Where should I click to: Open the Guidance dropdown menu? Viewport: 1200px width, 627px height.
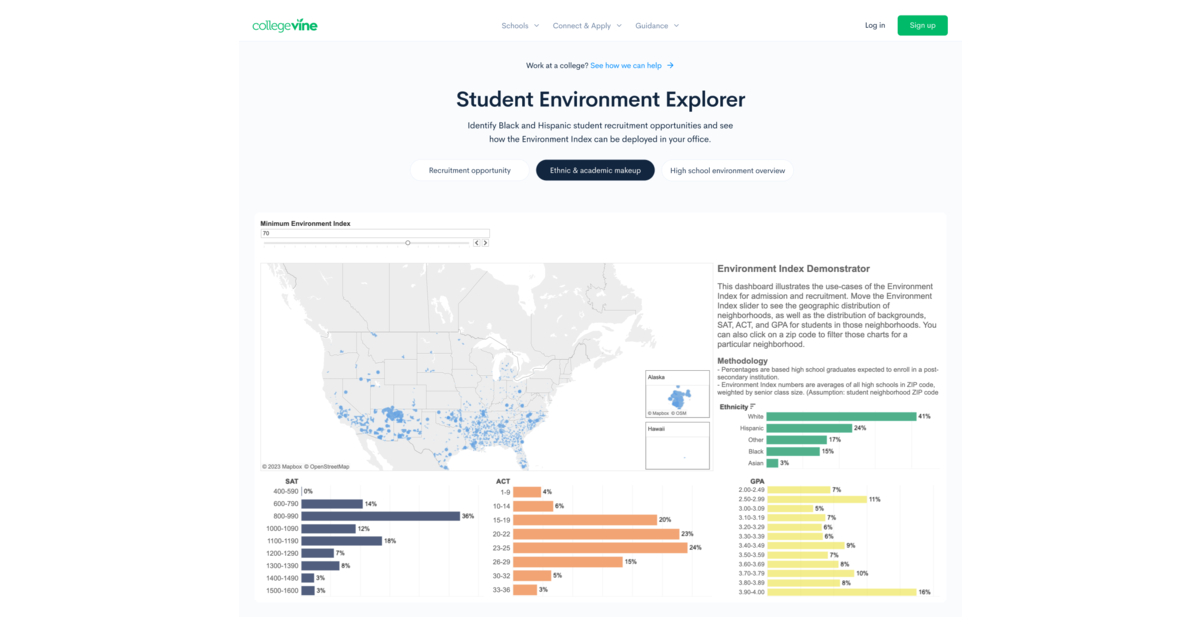[x=657, y=25]
